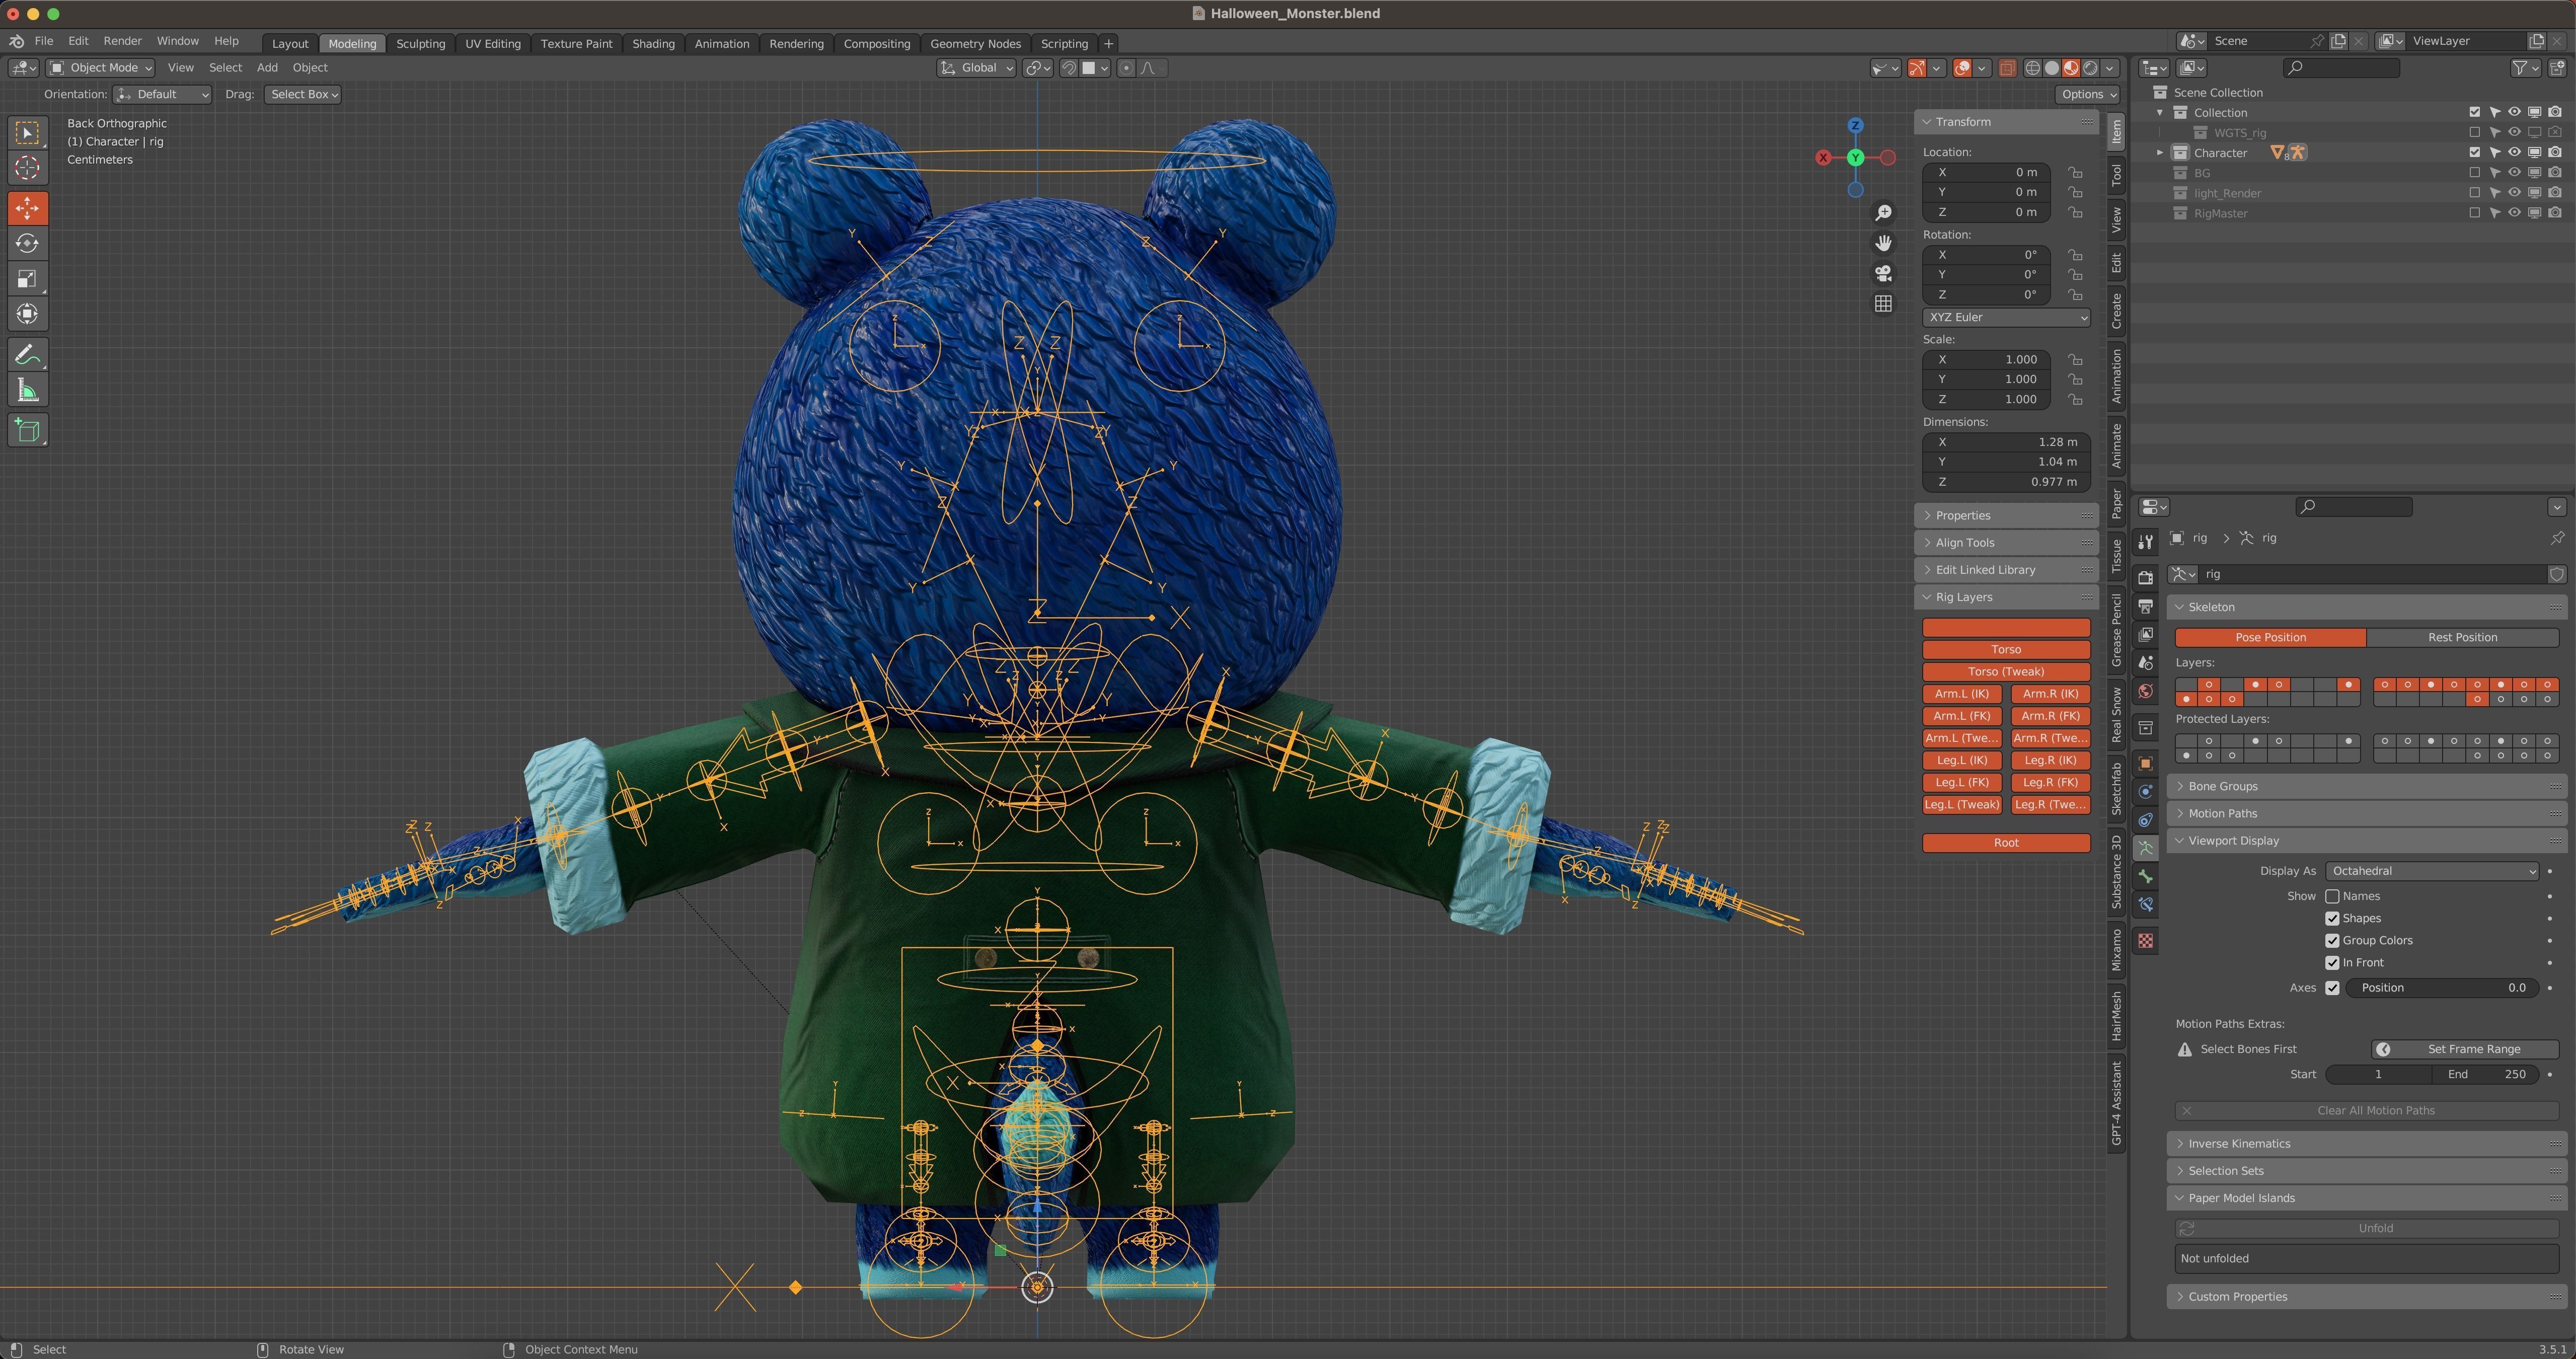Select wireframe viewport shading
The height and width of the screenshot is (1359, 2576).
click(x=2032, y=68)
